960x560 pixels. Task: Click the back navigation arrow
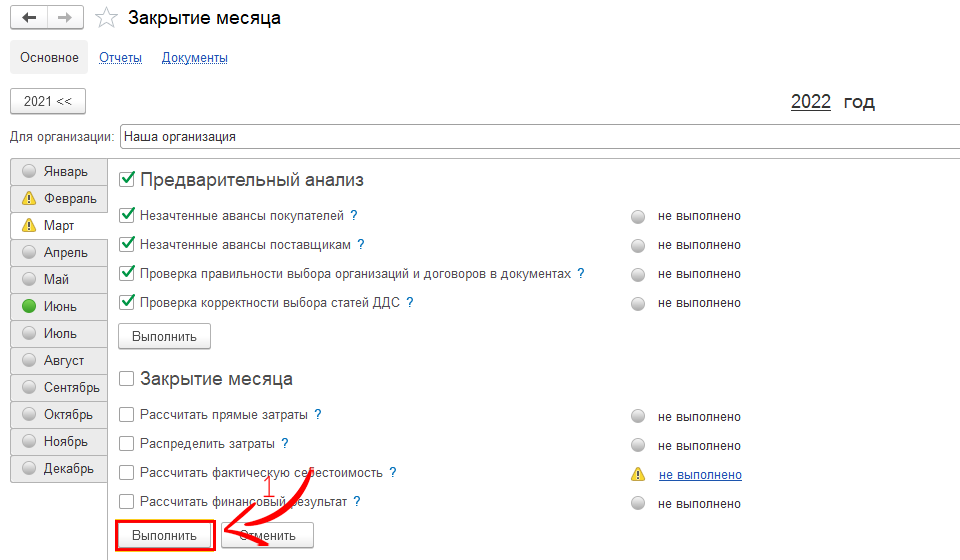click(x=29, y=18)
